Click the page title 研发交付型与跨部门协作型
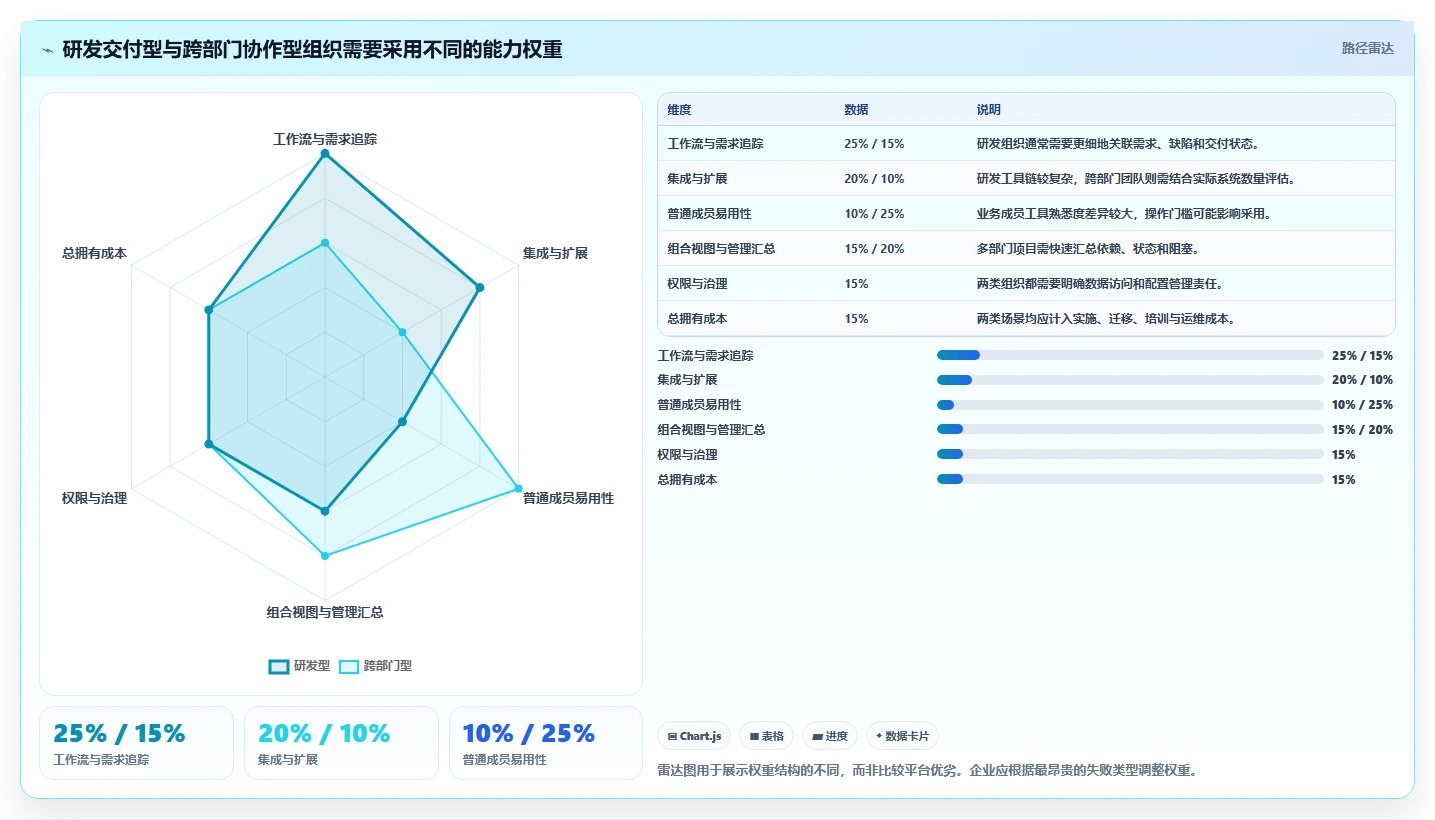This screenshot has height=820, width=1435. [x=312, y=49]
